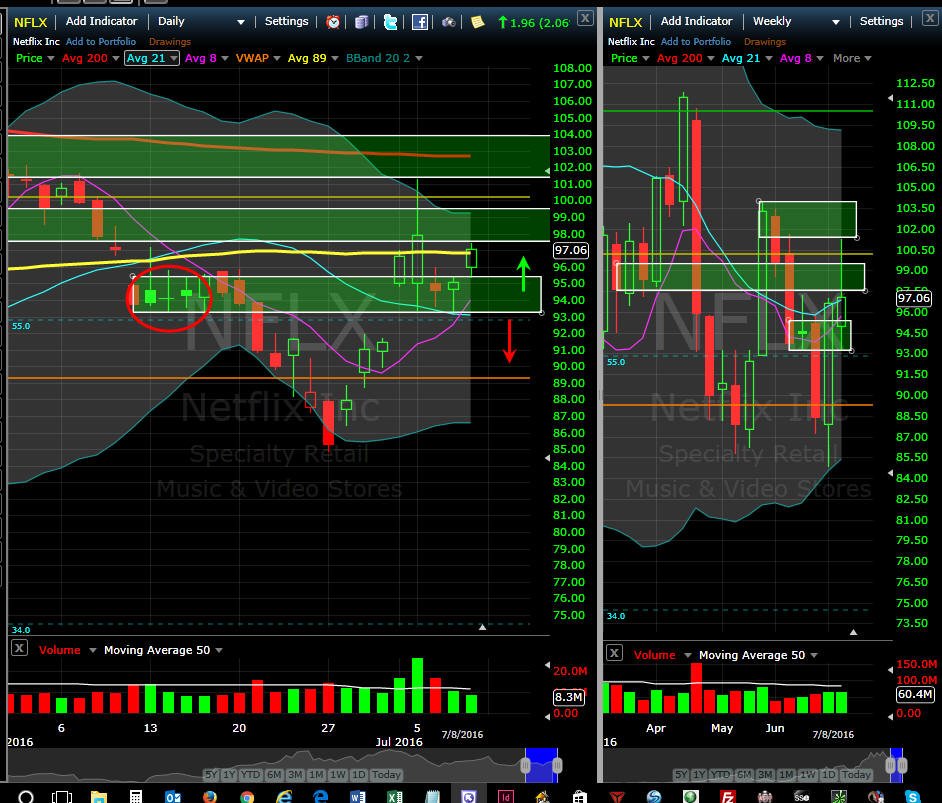This screenshot has height=803, width=942.
Task: Select the 5Y range in Daily chart
Action: [x=211, y=775]
